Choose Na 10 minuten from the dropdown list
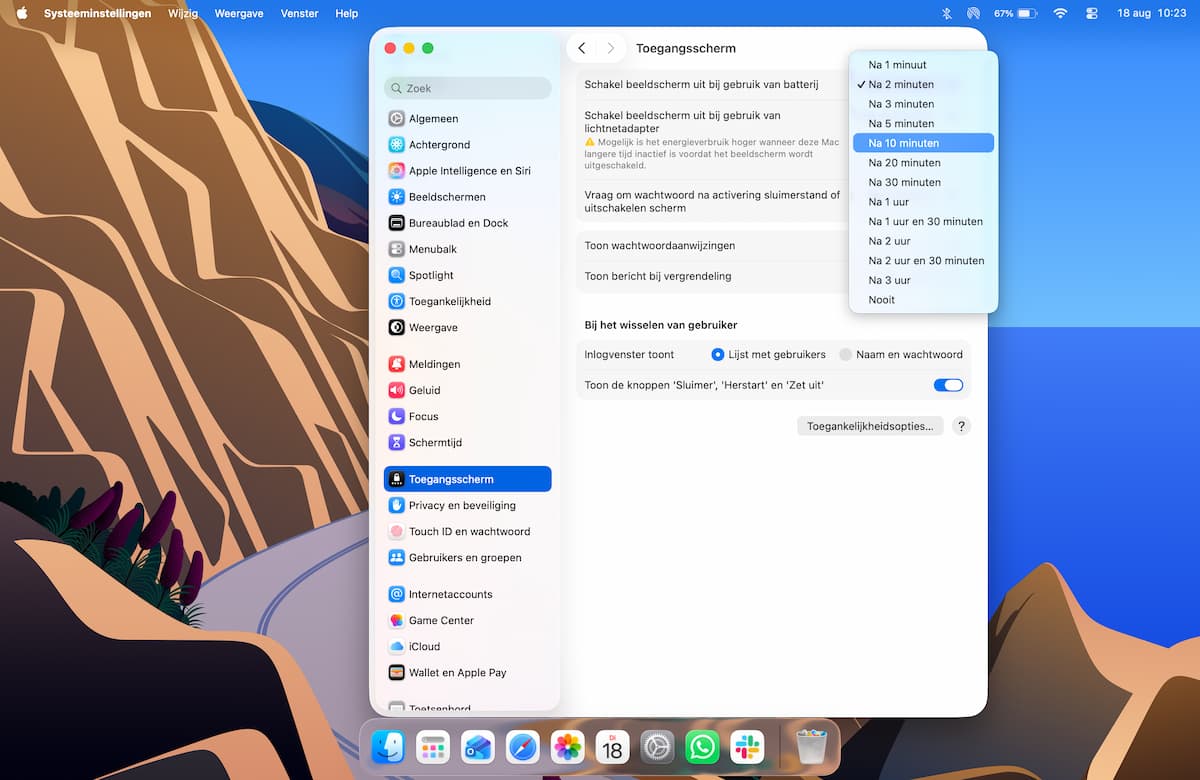The height and width of the screenshot is (780, 1200). coord(923,143)
